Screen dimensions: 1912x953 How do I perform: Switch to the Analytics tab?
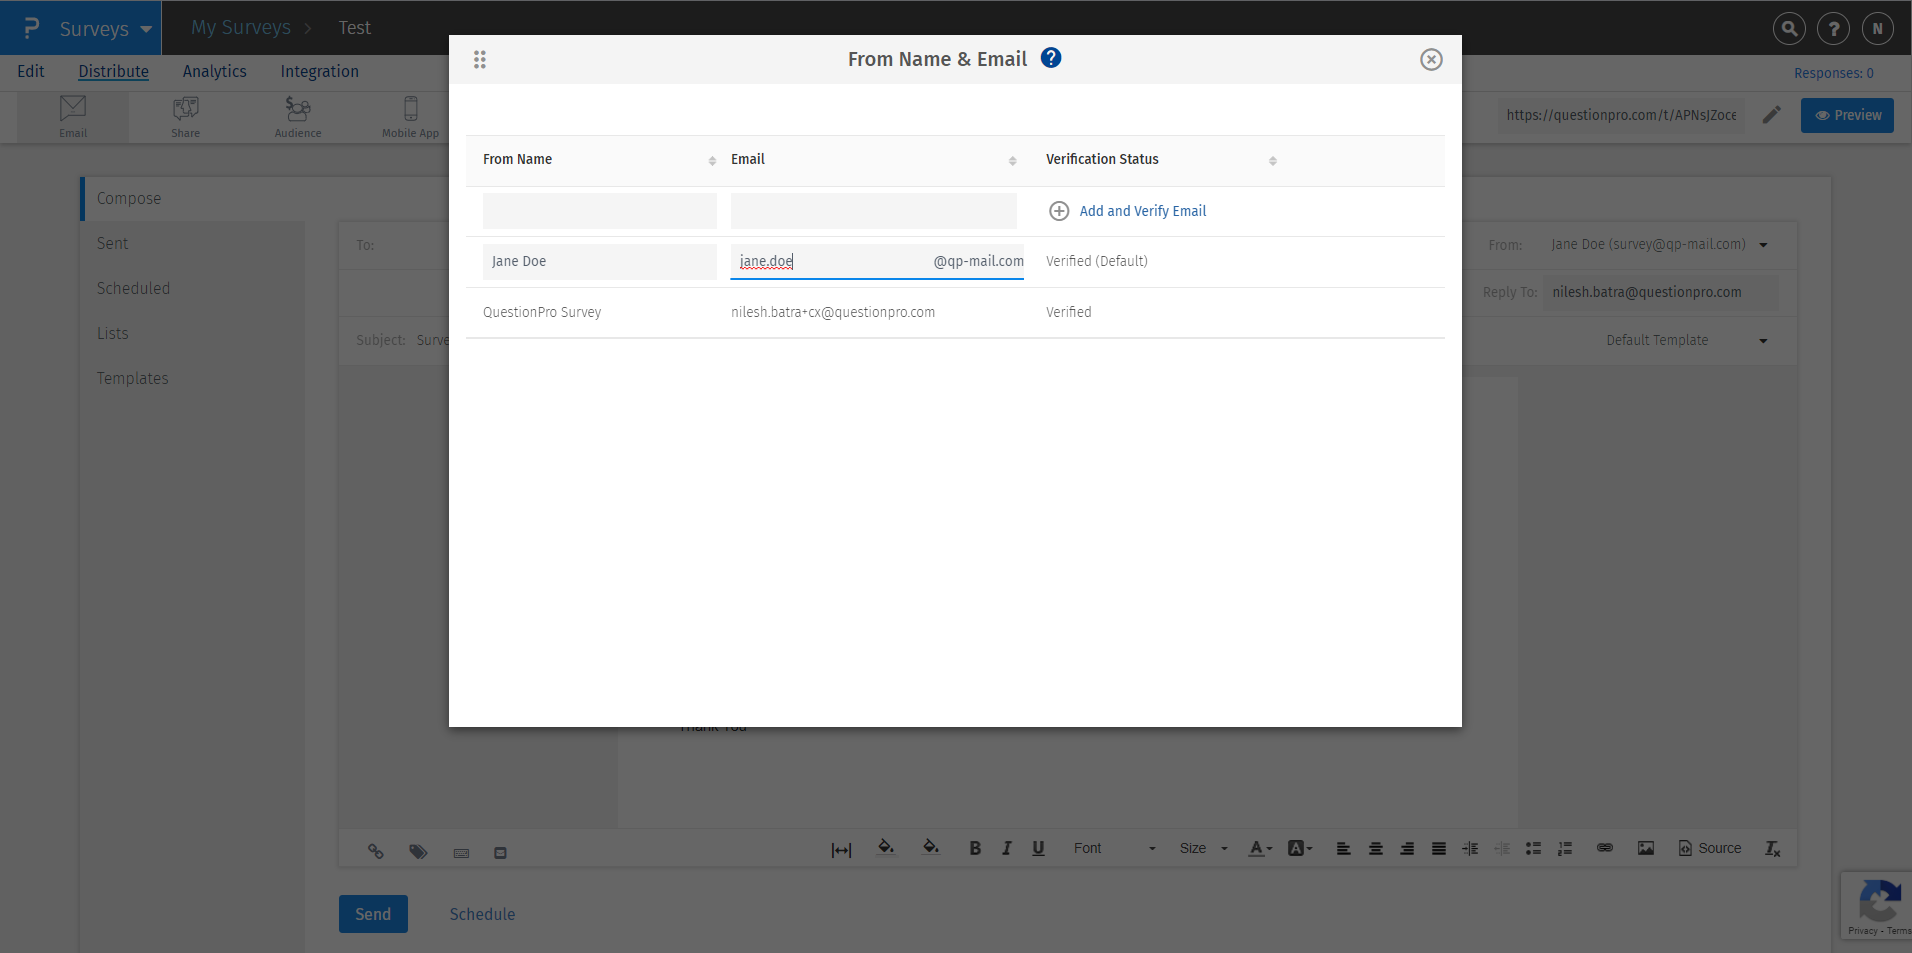[x=214, y=71]
